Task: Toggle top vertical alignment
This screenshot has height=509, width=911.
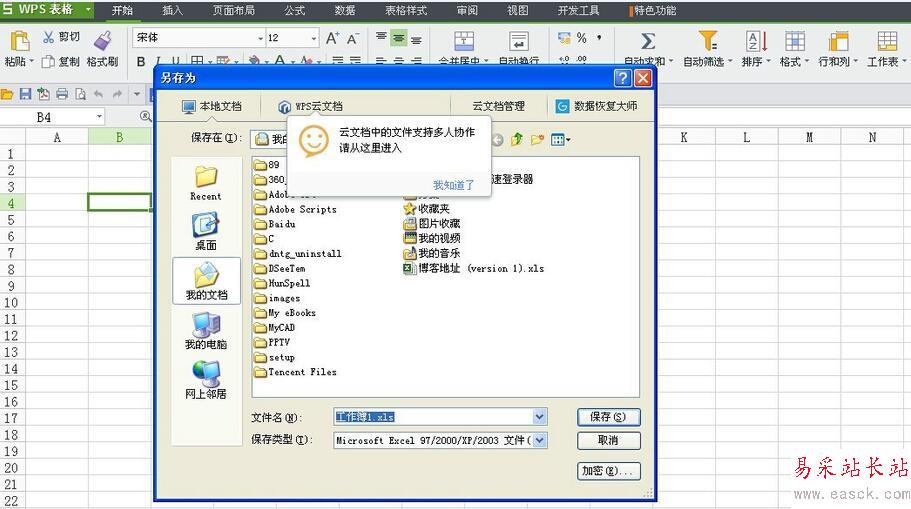Action: 381,37
